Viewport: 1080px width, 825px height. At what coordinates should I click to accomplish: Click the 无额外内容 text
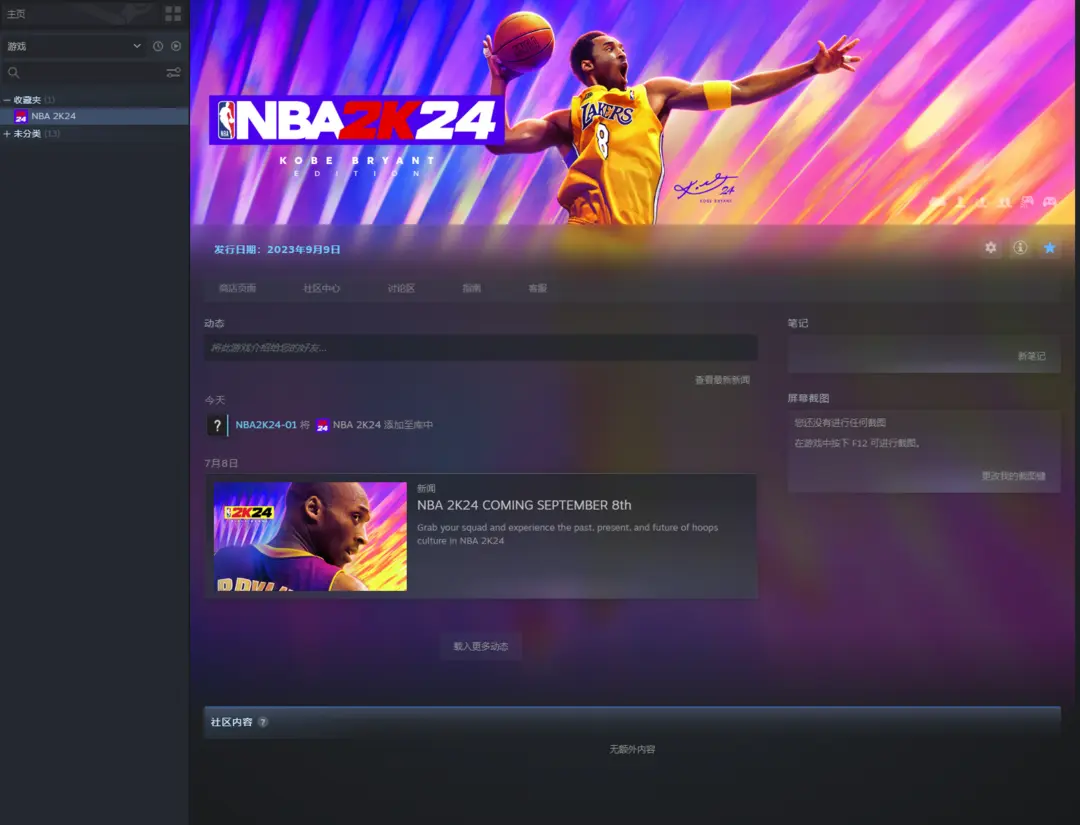pos(632,749)
